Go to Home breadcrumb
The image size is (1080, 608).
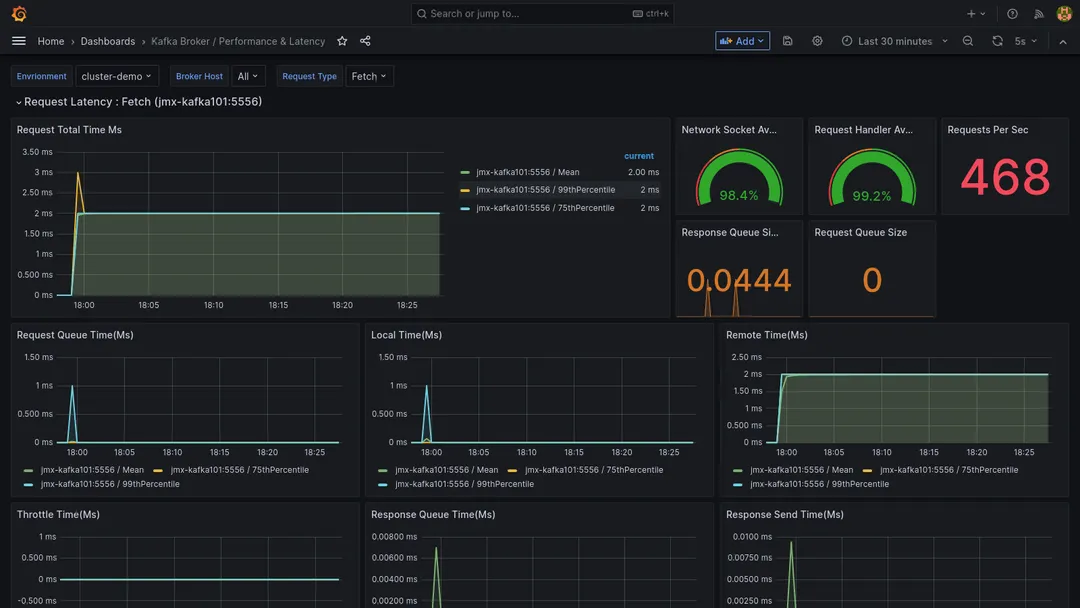51,41
